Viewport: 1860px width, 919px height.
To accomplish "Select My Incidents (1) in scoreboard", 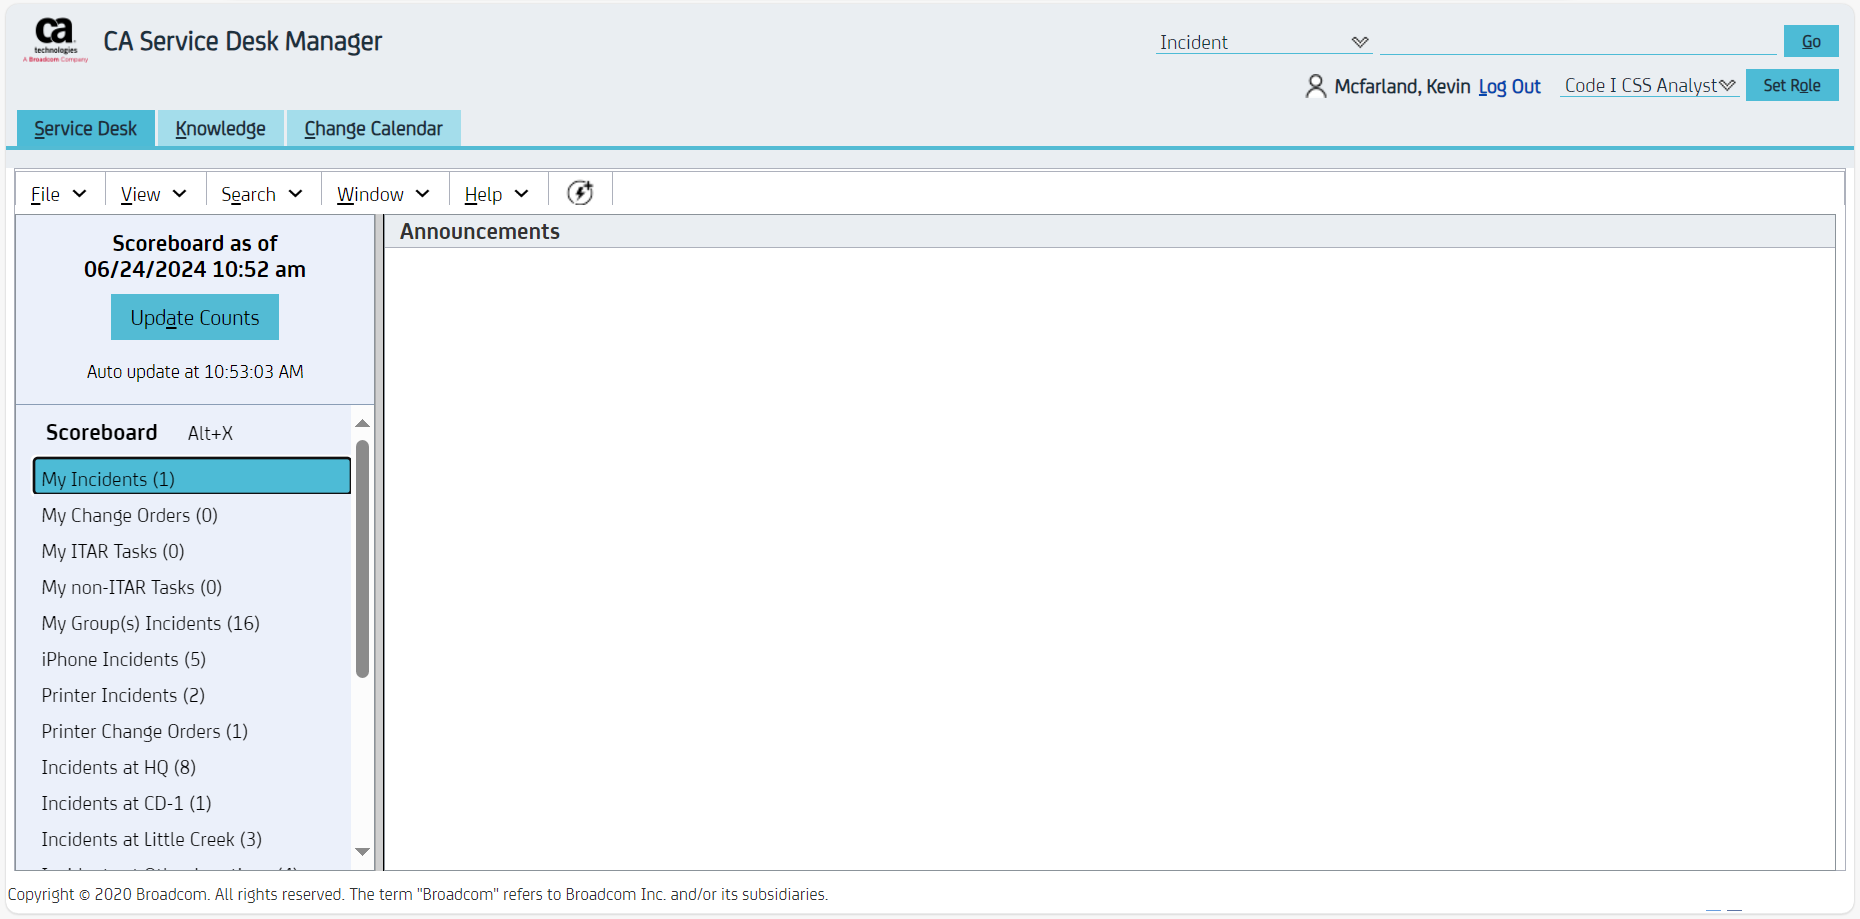I will 192,476.
